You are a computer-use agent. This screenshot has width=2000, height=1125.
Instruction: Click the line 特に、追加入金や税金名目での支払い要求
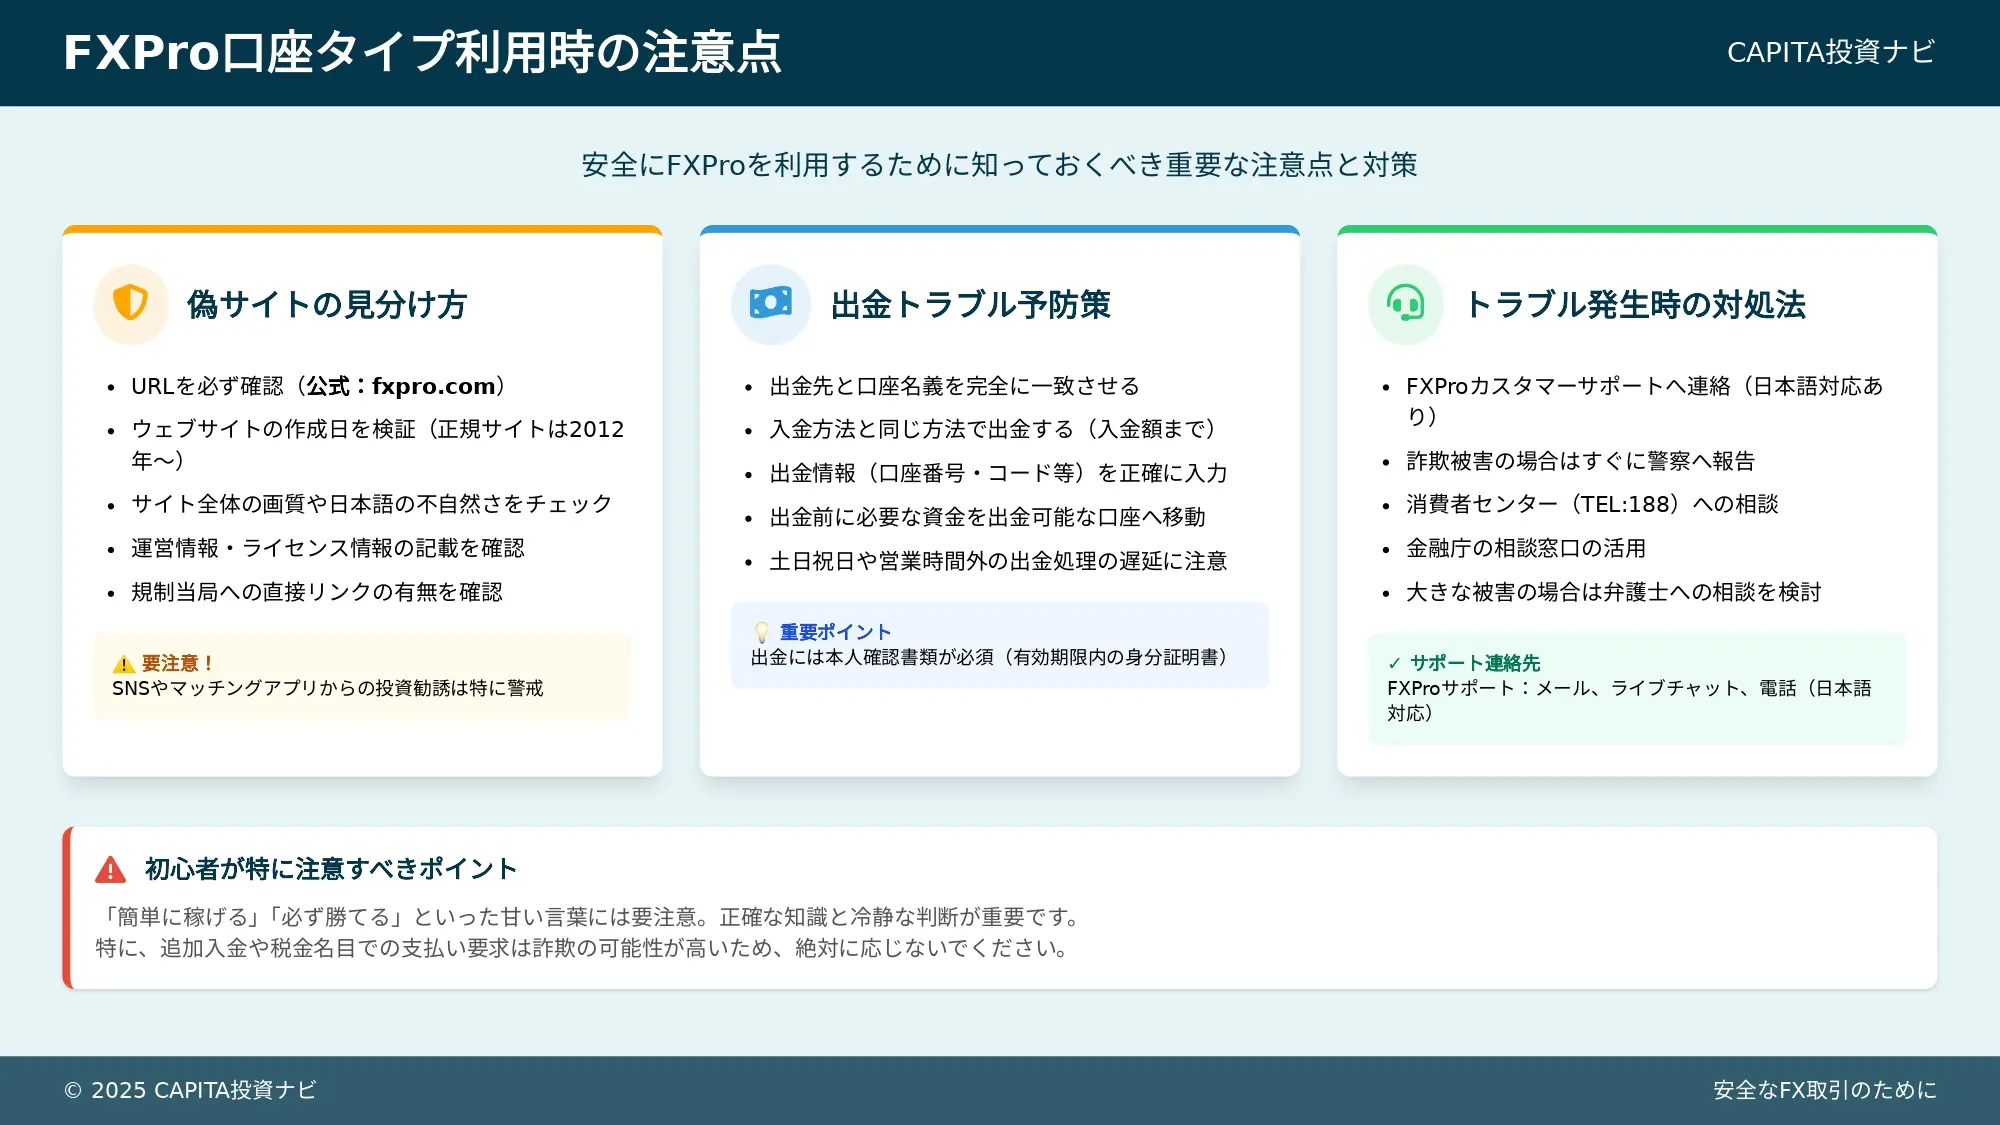pos(585,948)
